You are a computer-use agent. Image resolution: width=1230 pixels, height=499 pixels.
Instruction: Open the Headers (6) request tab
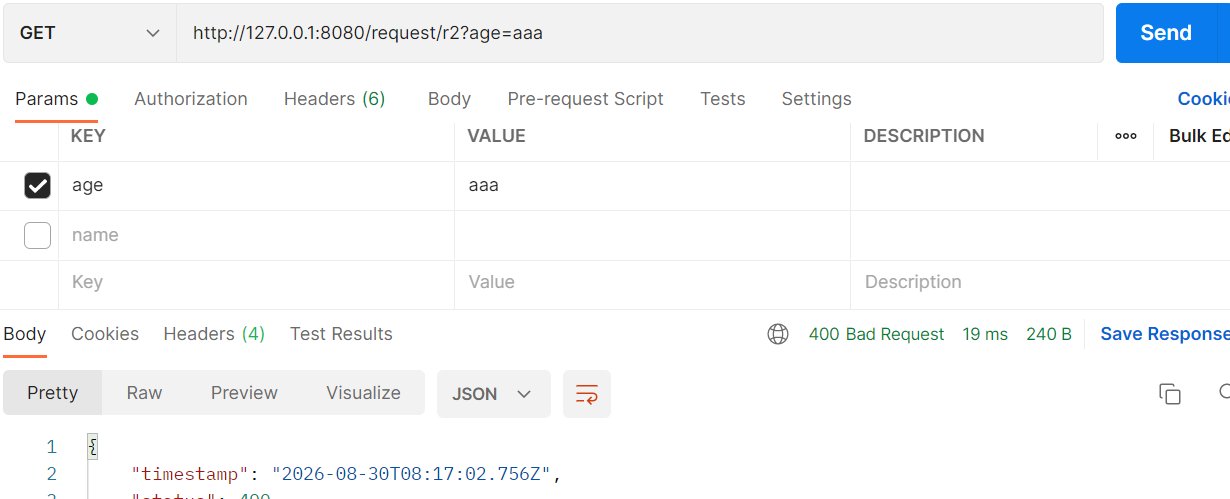(334, 99)
